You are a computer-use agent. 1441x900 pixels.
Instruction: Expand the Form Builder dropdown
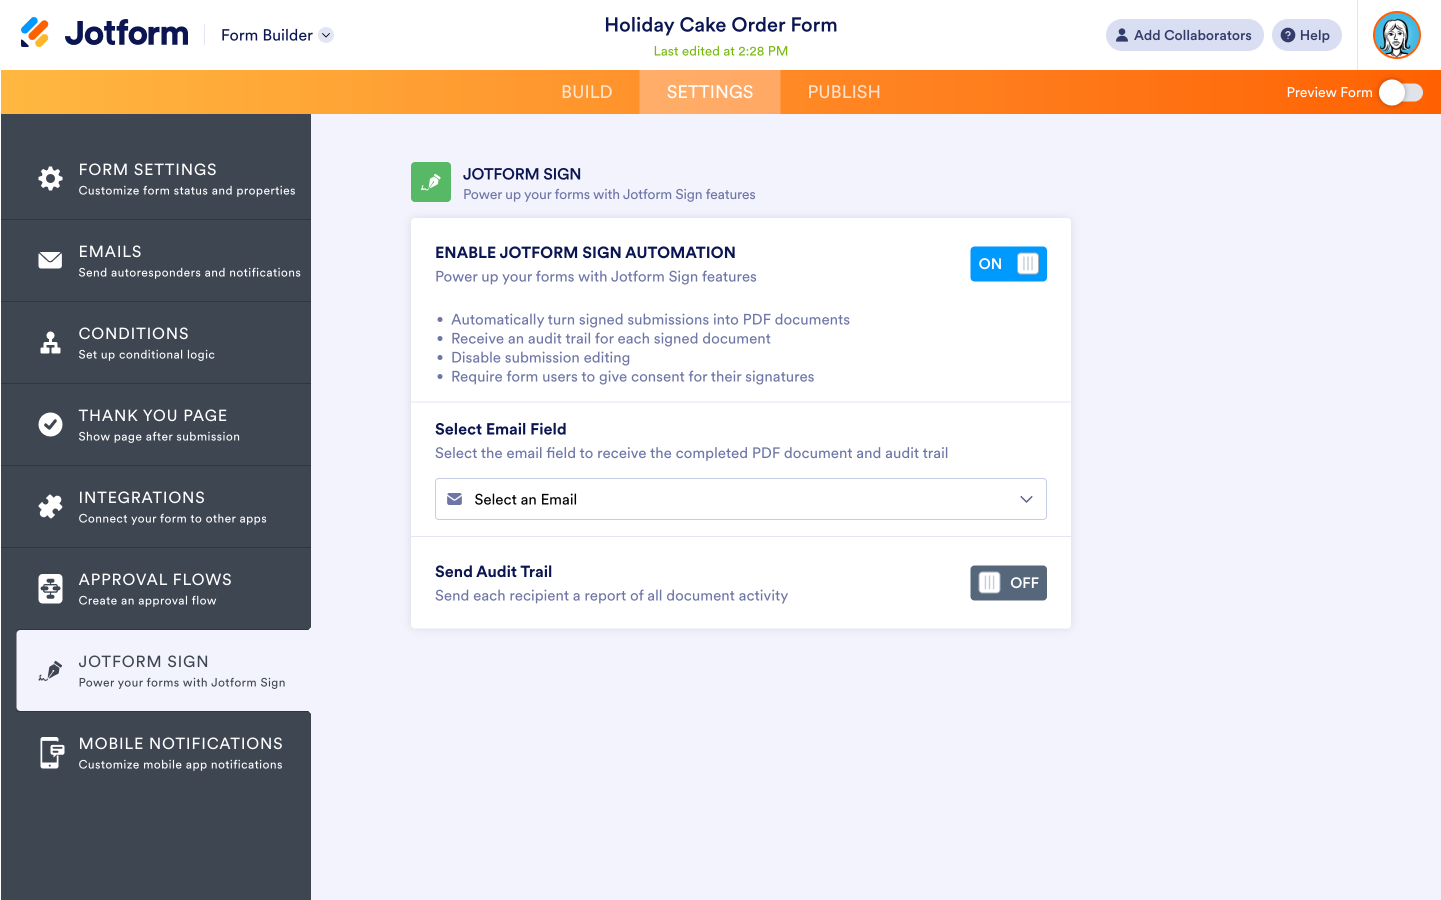click(276, 35)
